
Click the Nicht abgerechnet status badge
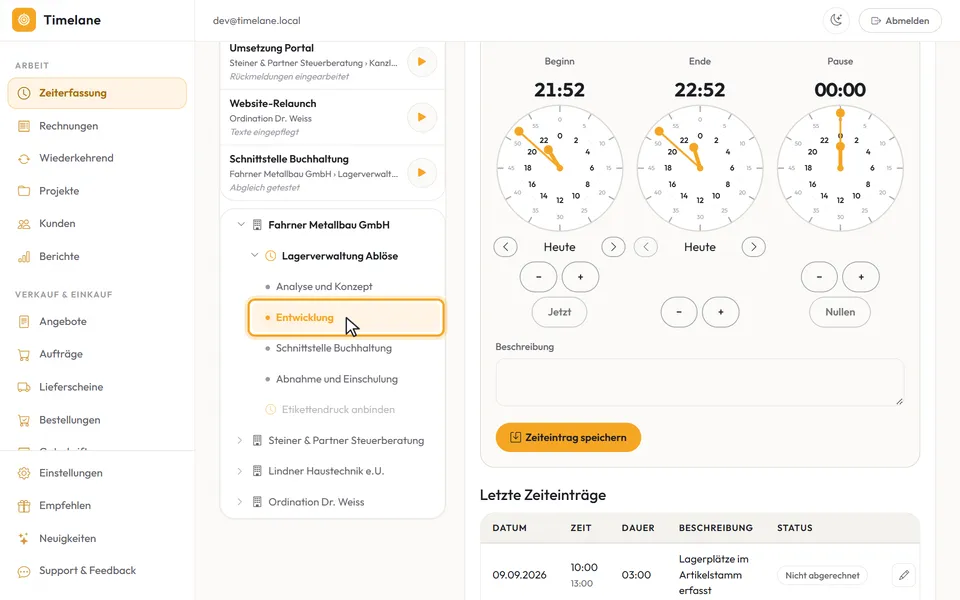822,576
